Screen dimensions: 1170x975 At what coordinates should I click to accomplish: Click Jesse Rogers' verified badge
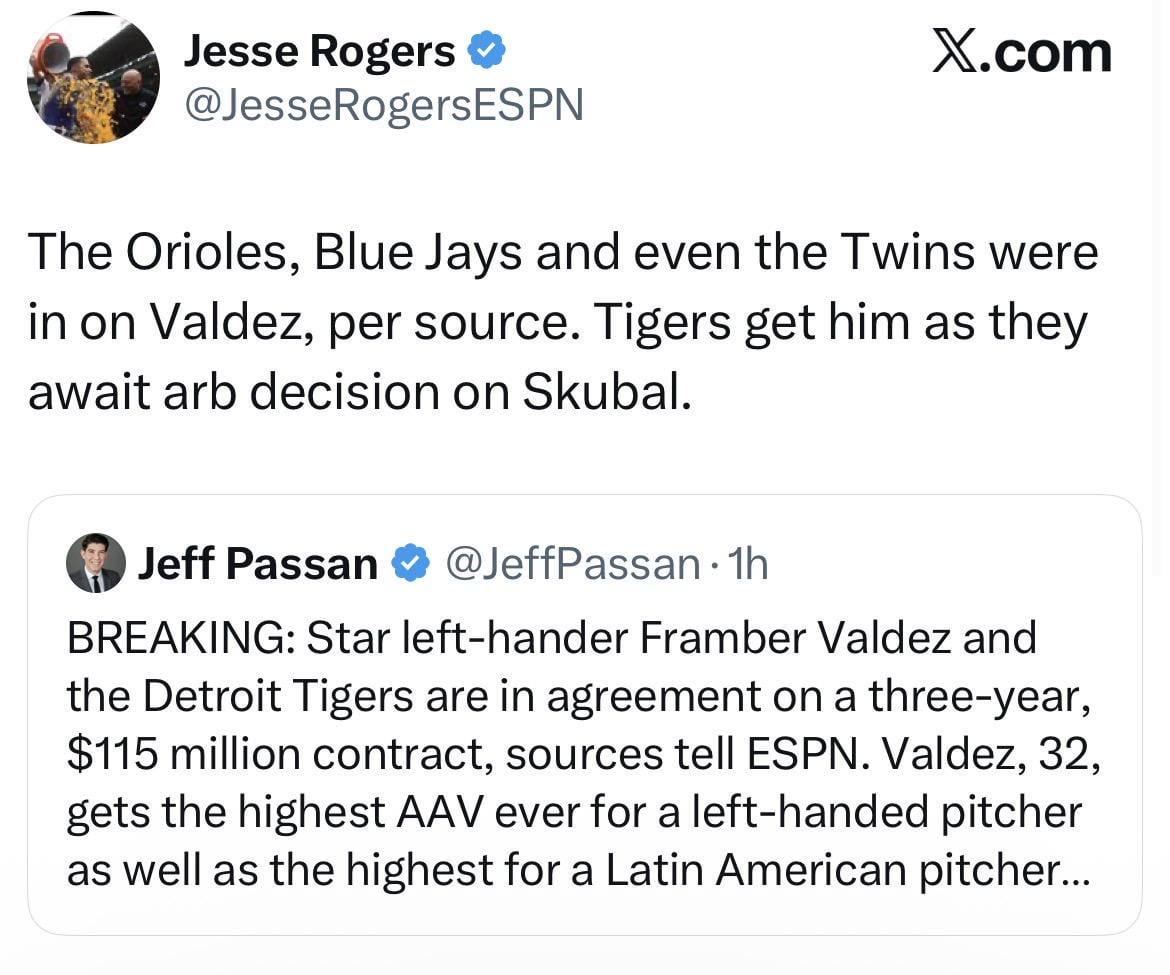pyautogui.click(x=488, y=48)
